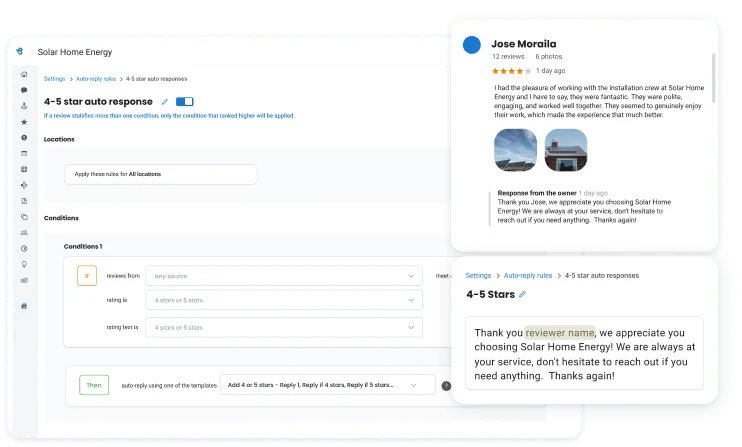Click the review card scrollbar
Viewport: 742px width, 447px height.
point(713,78)
